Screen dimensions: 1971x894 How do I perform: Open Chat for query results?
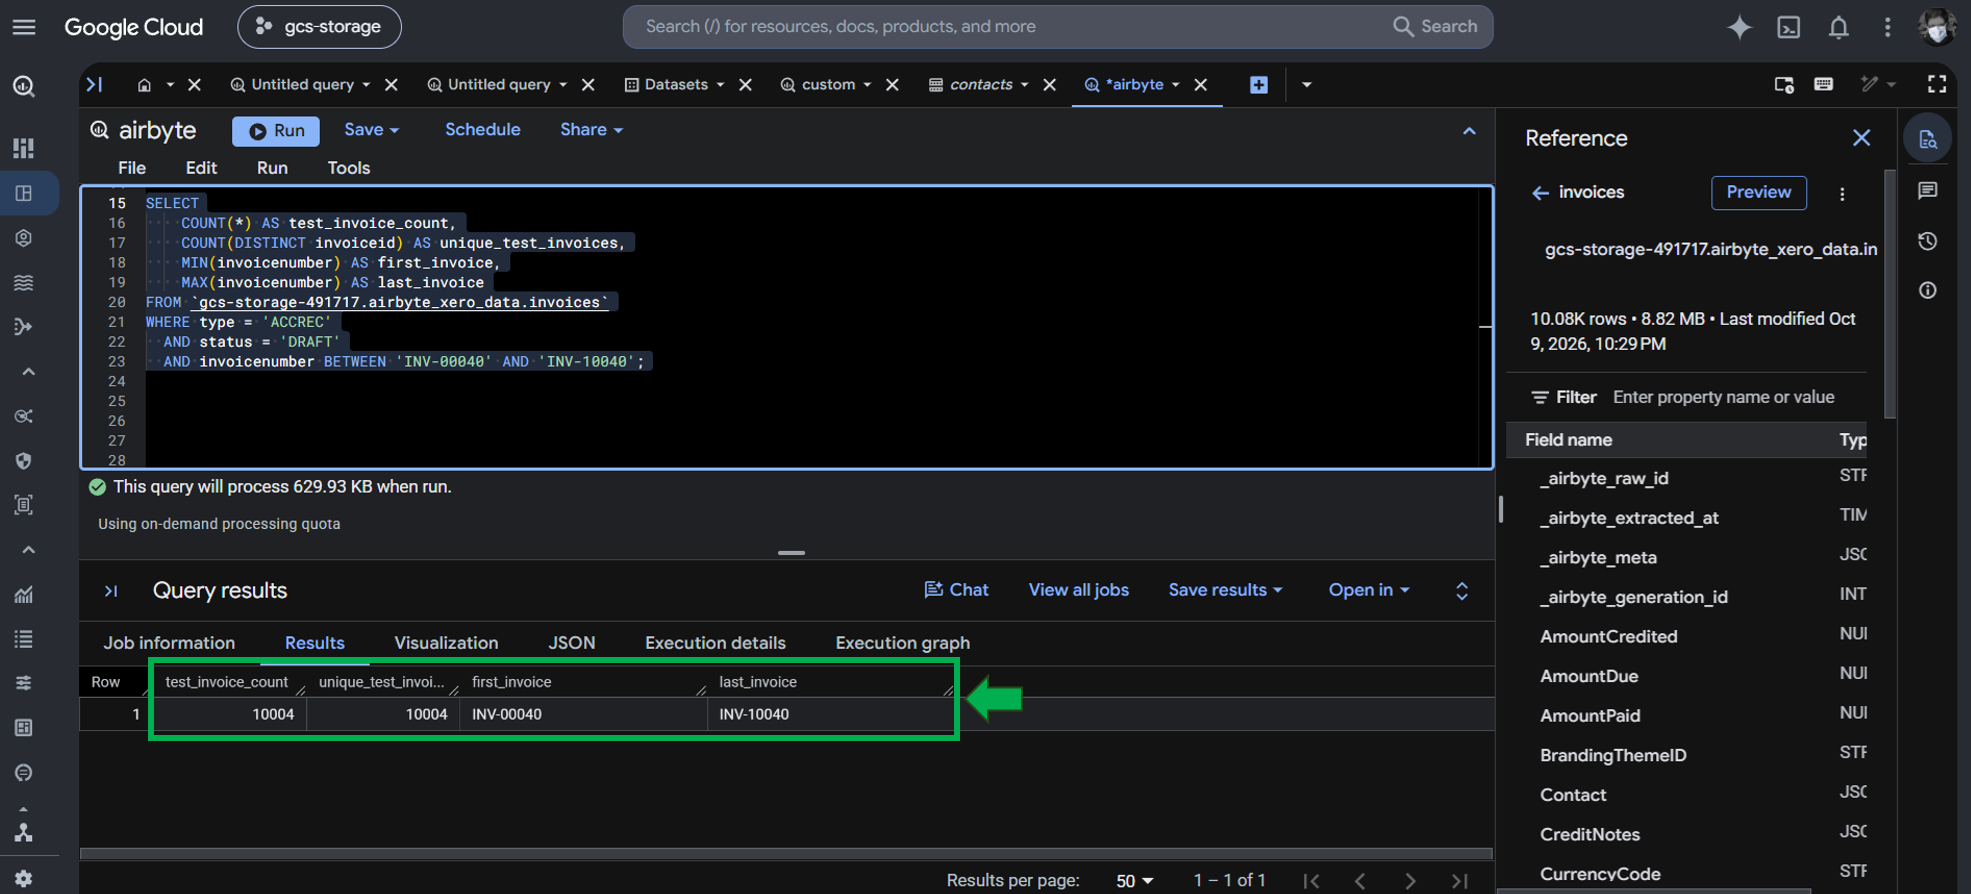957,590
